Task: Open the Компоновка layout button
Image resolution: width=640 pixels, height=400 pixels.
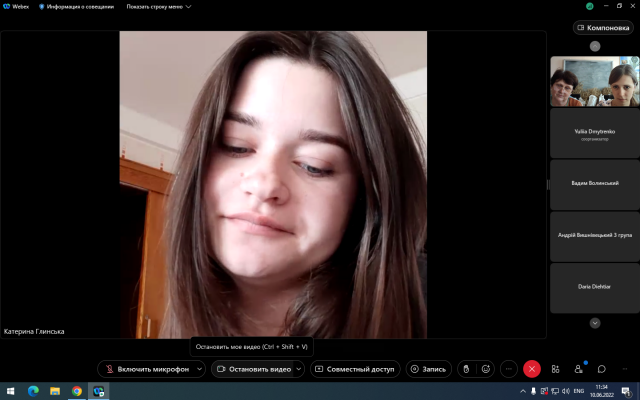Action: pos(603,28)
